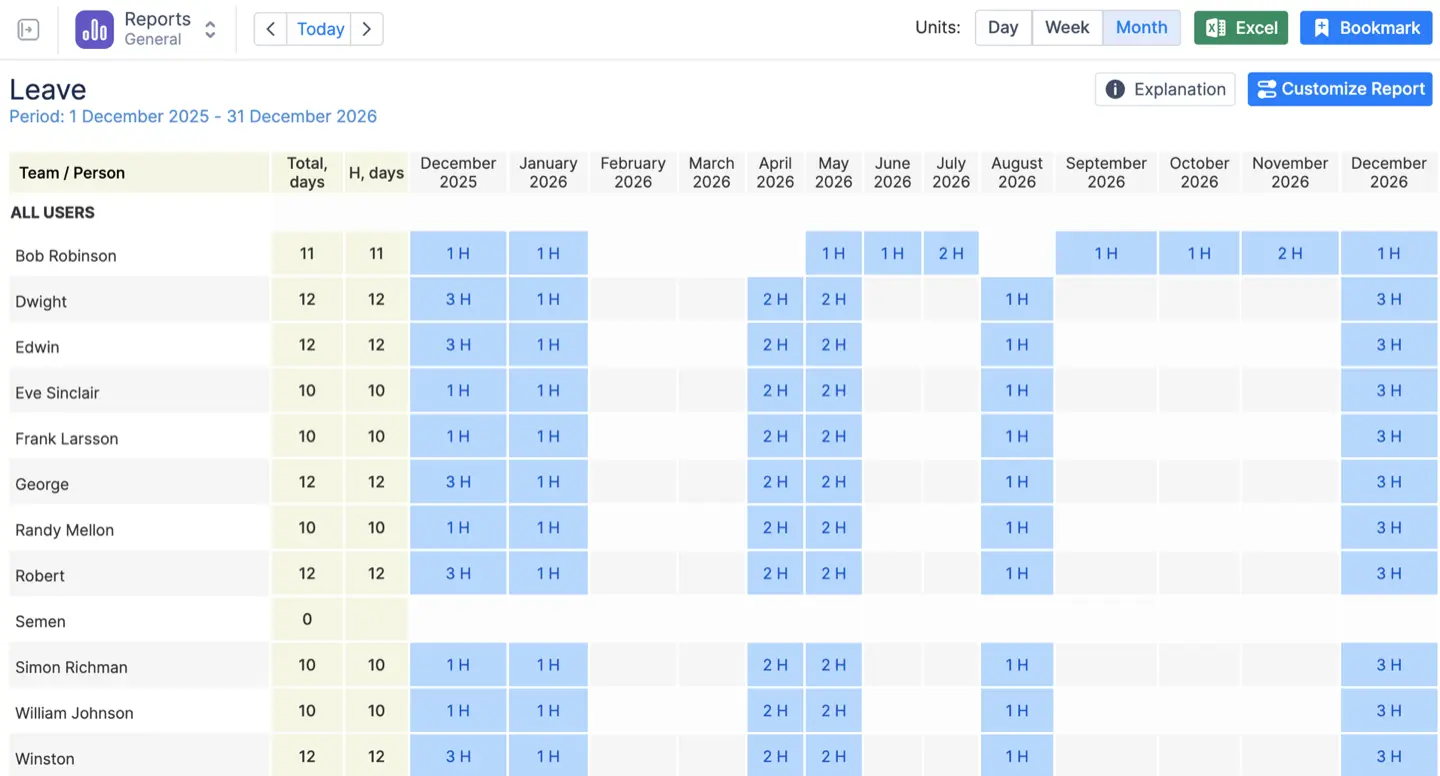Click Bob Robinson's H days value 11

[x=376, y=253]
